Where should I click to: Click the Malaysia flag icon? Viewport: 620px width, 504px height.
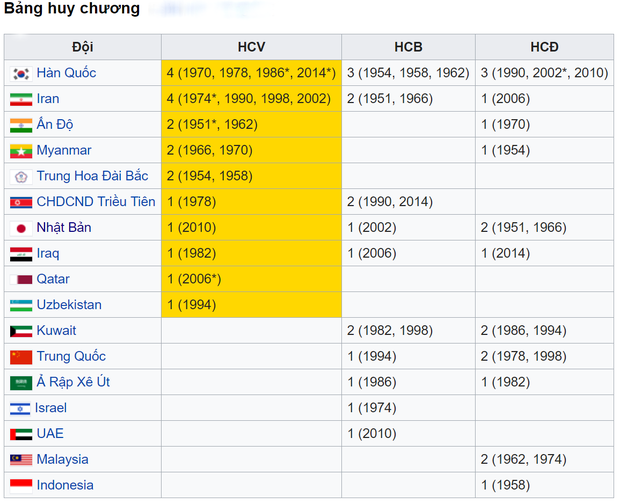21,460
